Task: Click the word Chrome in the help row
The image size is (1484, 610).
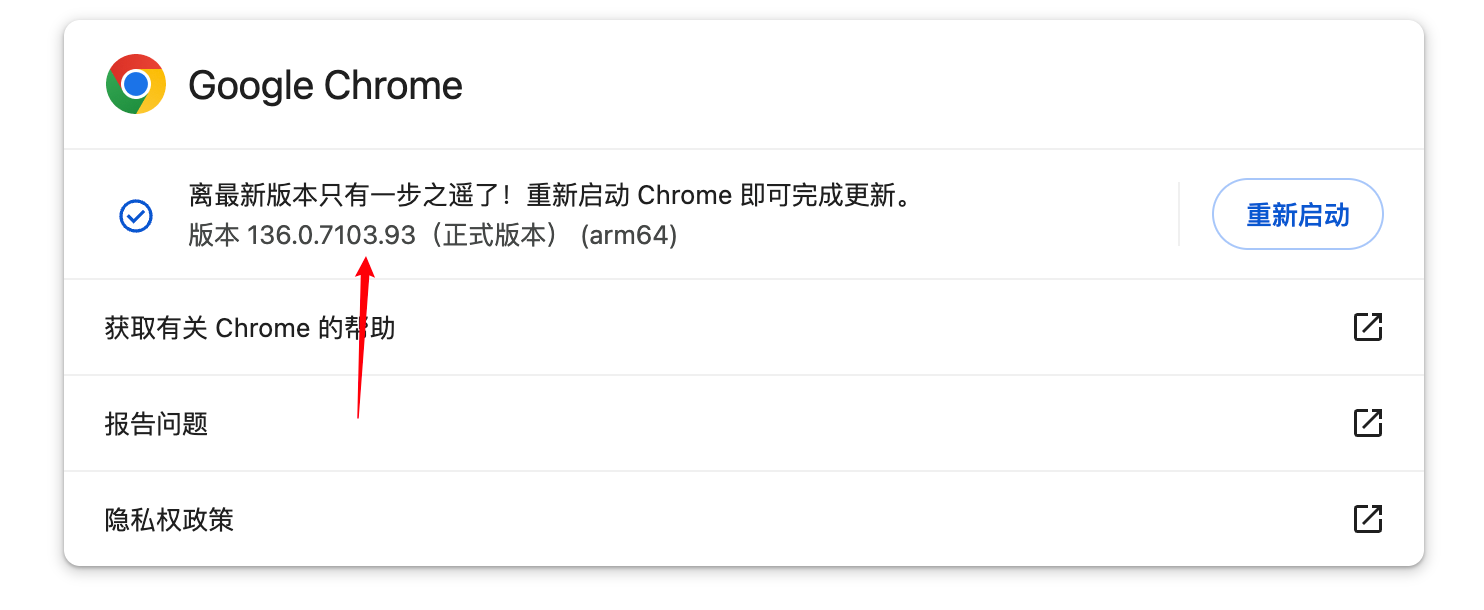Action: (263, 328)
